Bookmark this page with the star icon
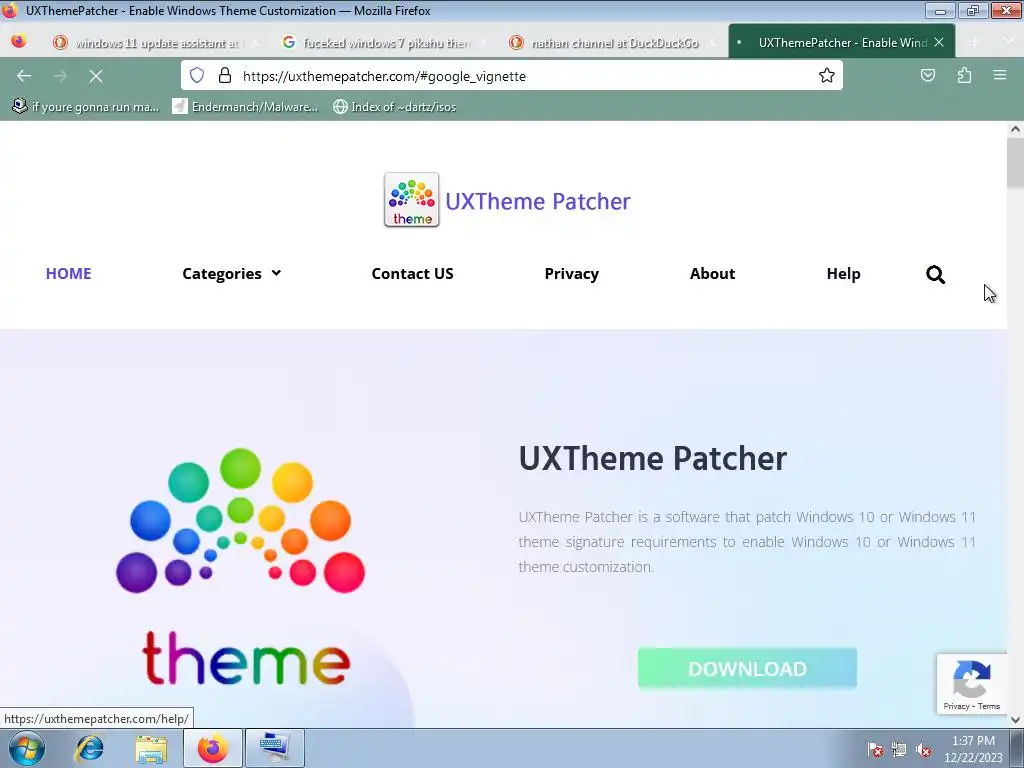Viewport: 1024px width, 768px height. tap(827, 75)
